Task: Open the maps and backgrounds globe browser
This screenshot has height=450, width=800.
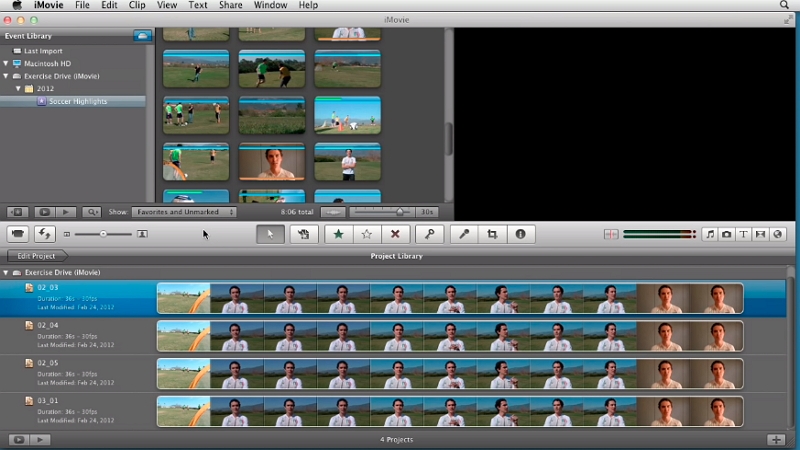Action: [x=778, y=234]
